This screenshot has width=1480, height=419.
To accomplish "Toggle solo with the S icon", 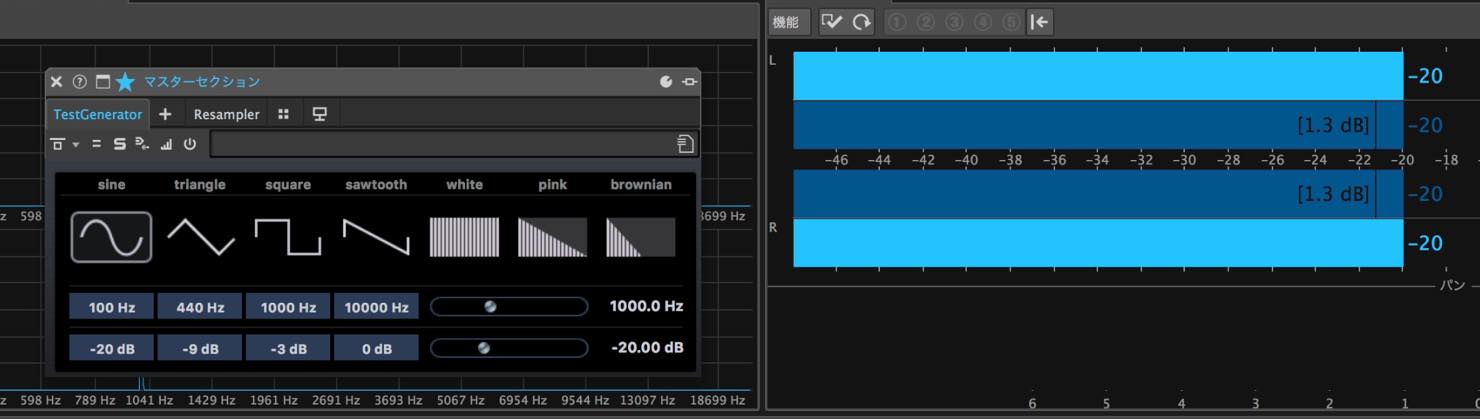I will [119, 144].
